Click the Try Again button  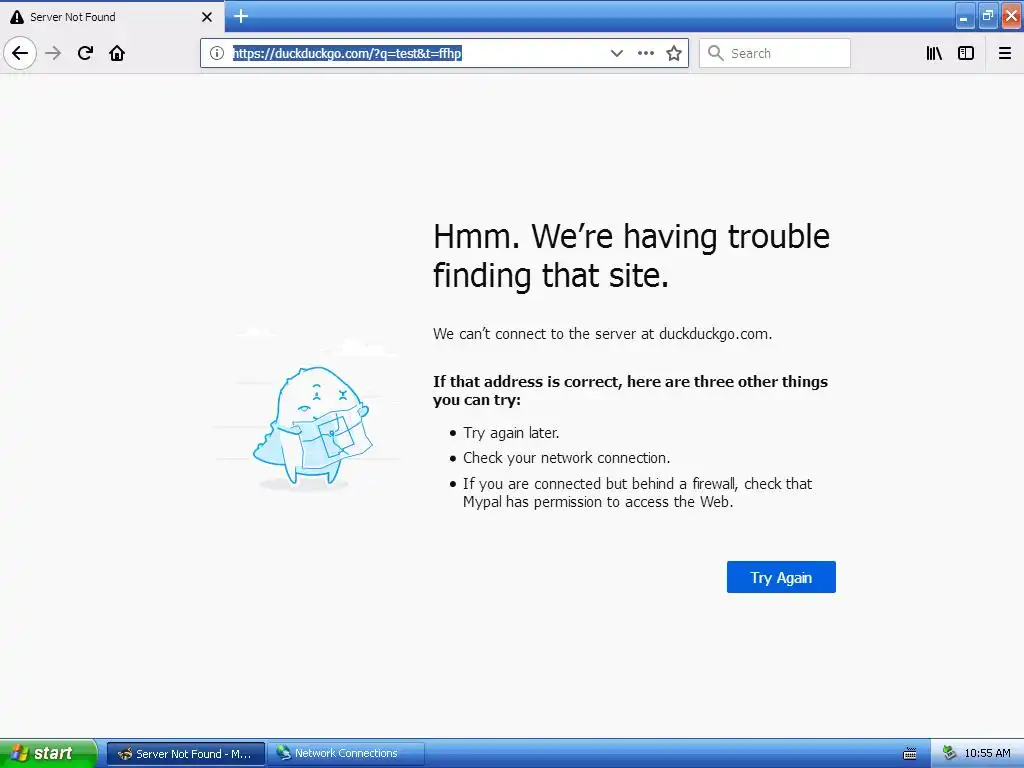781,577
